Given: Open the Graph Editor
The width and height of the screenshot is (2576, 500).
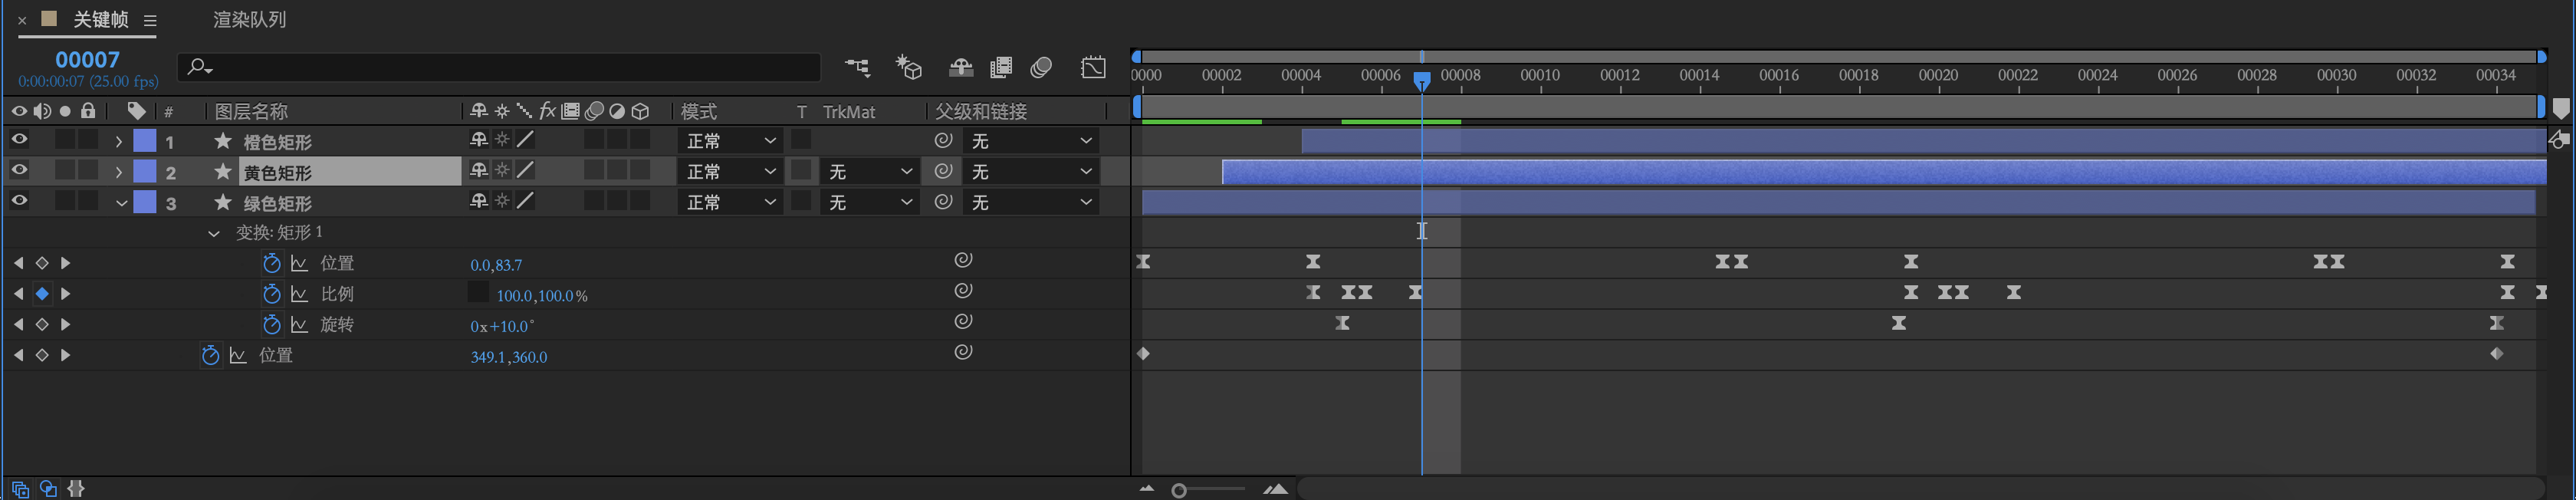Looking at the screenshot, I should click(1093, 68).
